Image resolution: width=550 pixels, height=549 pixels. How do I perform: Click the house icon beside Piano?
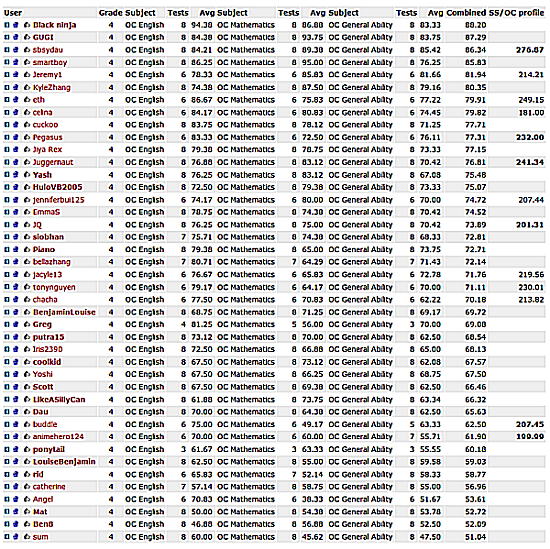[27, 249]
